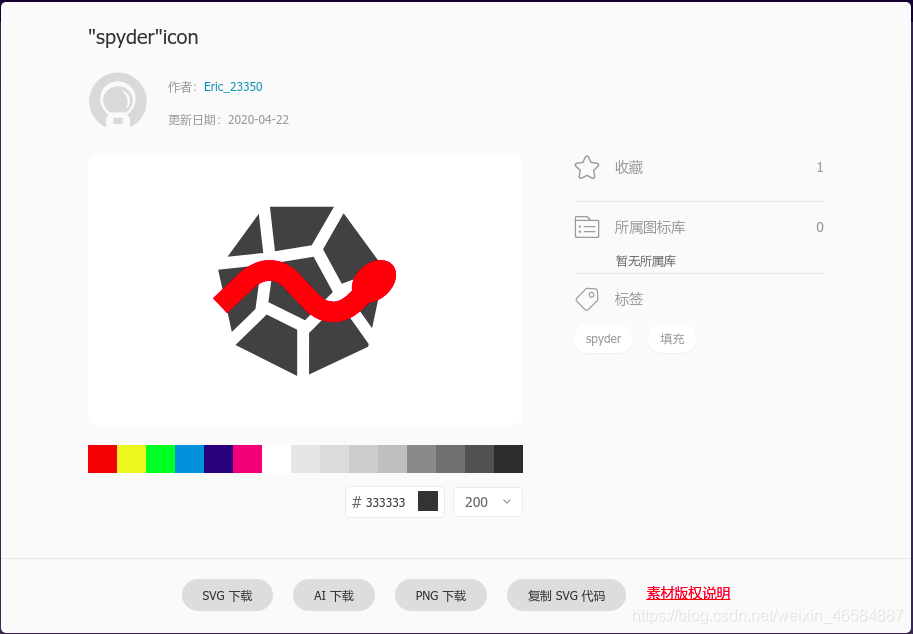The width and height of the screenshot is (913, 634).
Task: Click the spyder icon preview image
Action: coord(305,290)
